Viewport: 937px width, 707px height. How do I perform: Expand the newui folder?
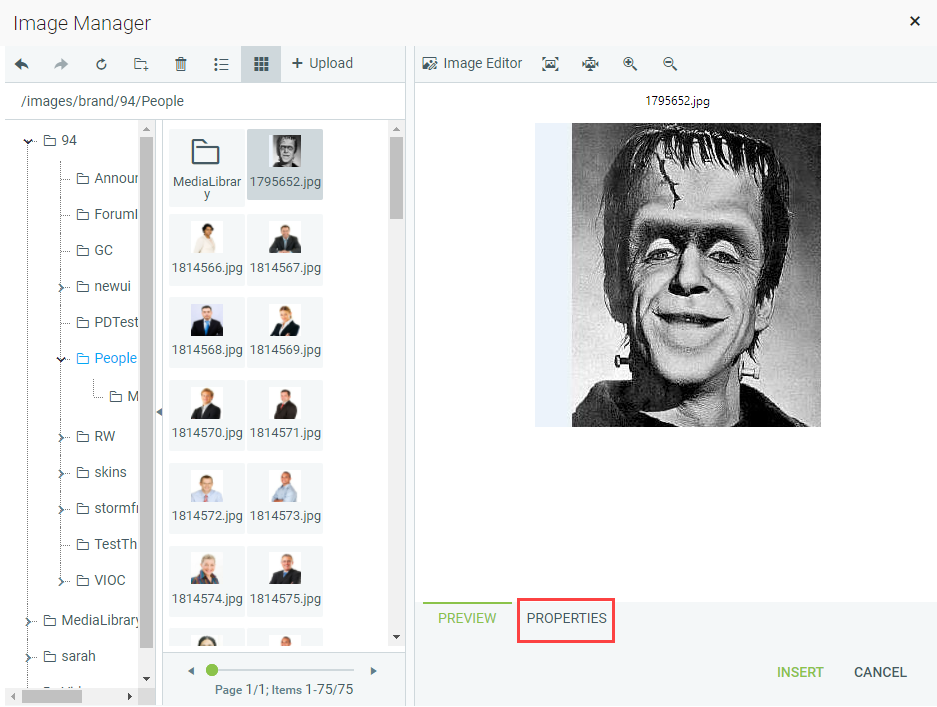(61, 287)
